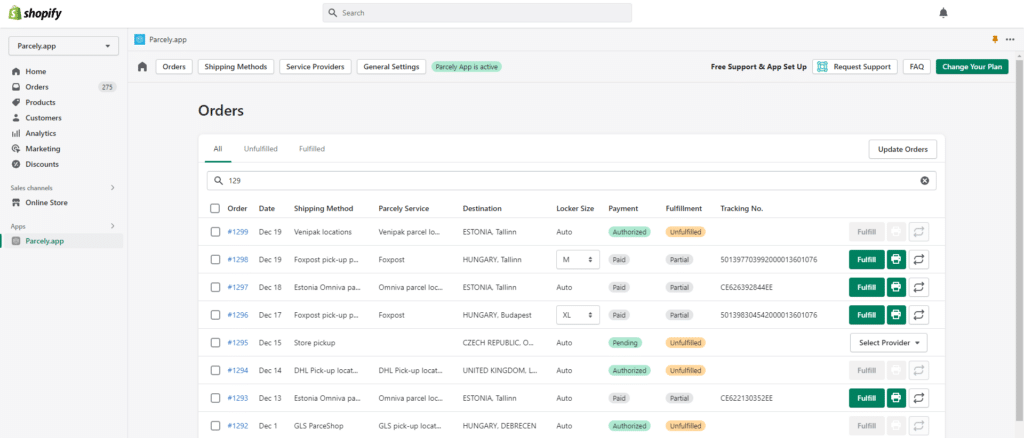Check the box for order #1297

pyautogui.click(x=215, y=287)
